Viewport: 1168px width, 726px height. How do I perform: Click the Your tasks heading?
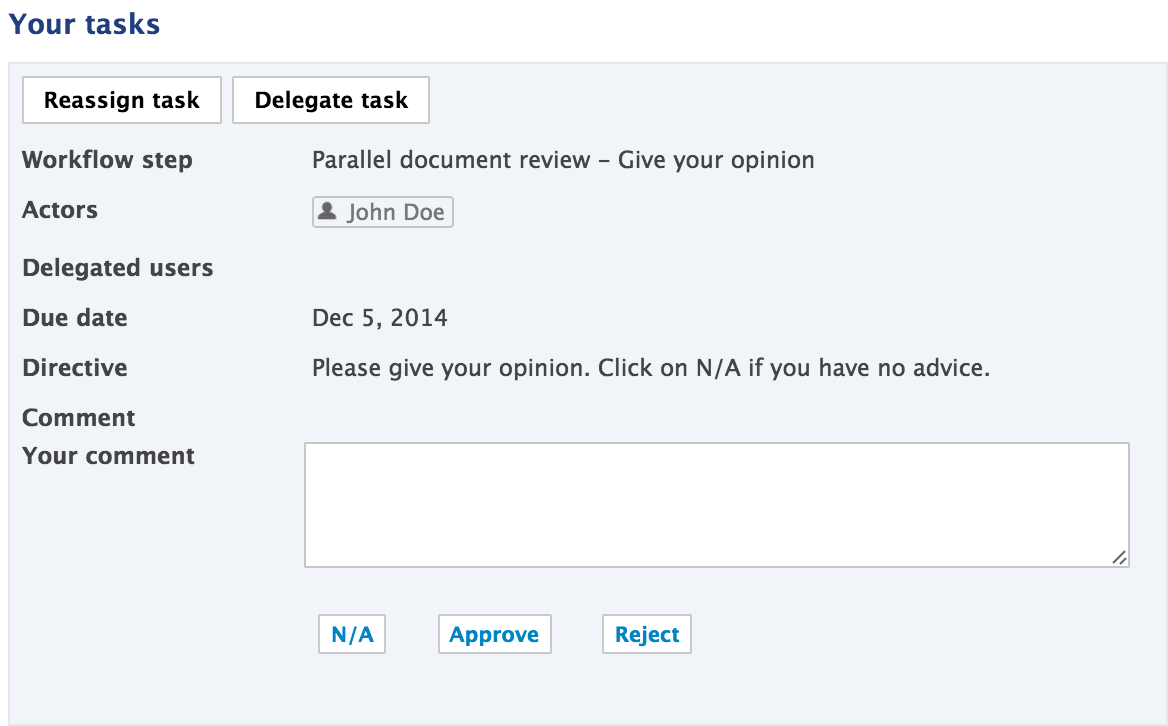pos(84,24)
